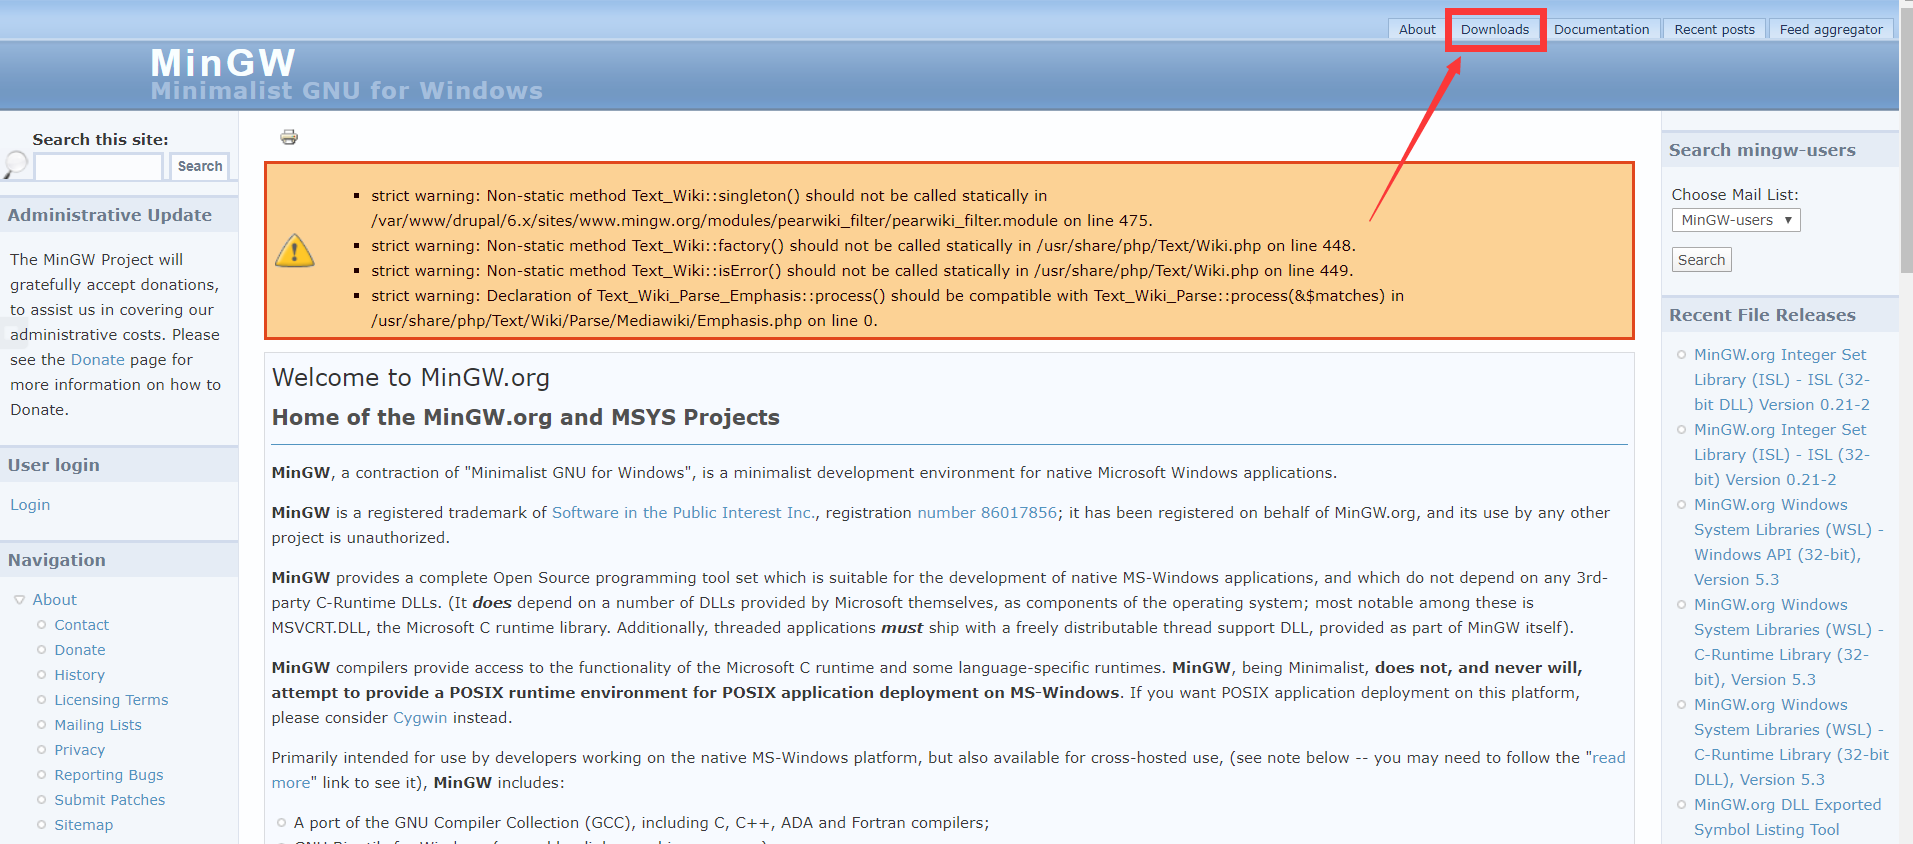Open MinGW.org DLL Exported Symbol Listing Tool

(1787, 817)
